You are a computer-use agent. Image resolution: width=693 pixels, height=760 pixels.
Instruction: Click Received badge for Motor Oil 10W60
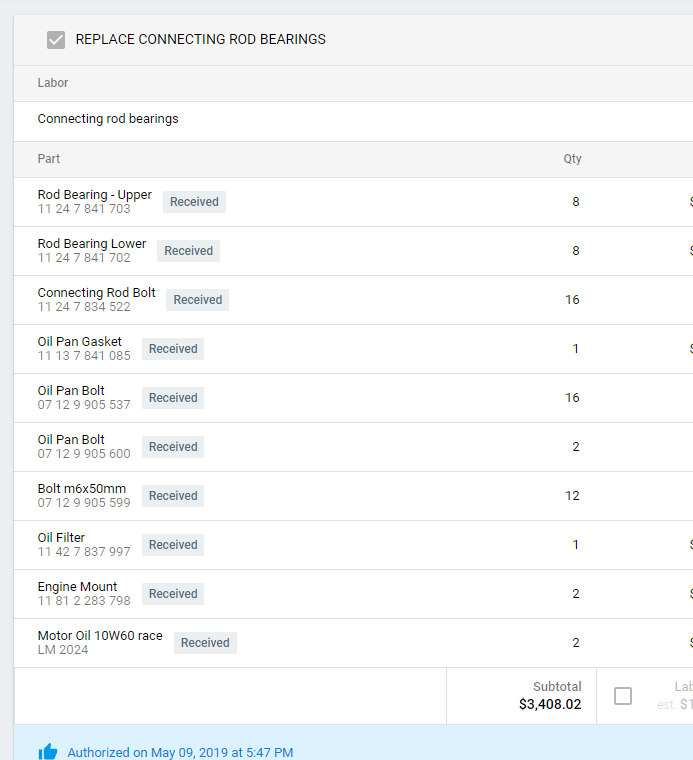click(x=205, y=643)
